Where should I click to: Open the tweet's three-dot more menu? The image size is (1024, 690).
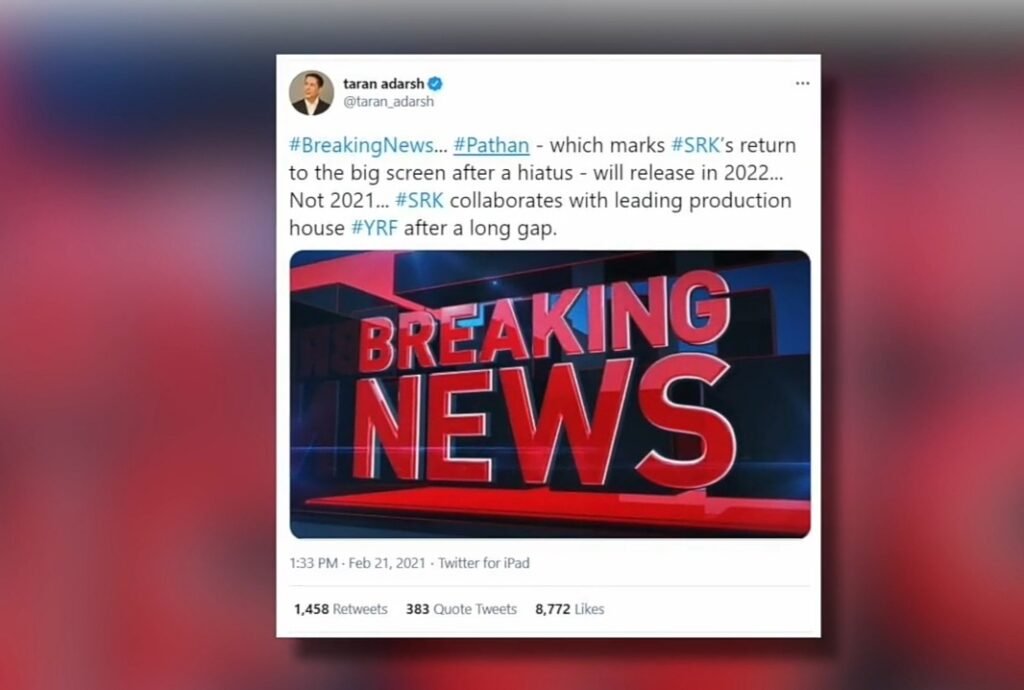pos(803,84)
